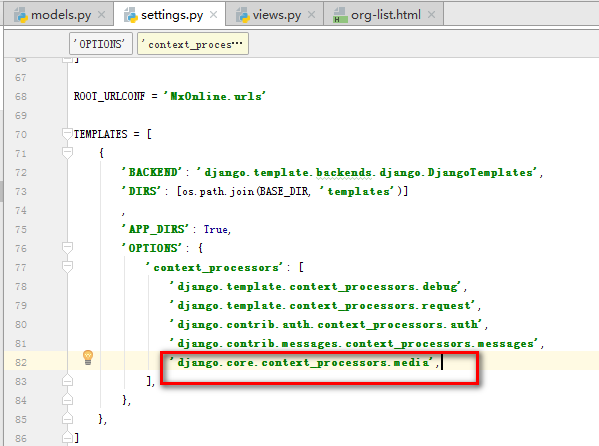Click the messages.context_processors.messages string
The height and width of the screenshot is (446, 599).
[354, 344]
